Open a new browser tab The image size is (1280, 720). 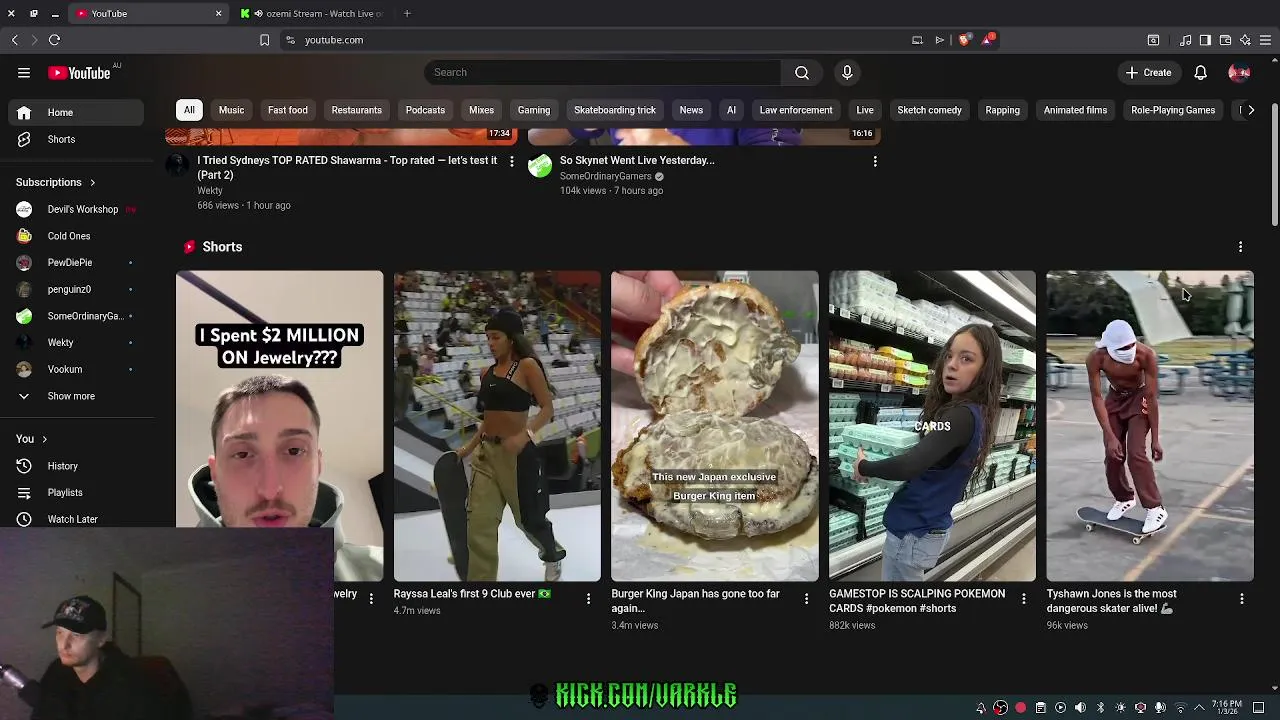[x=407, y=14]
